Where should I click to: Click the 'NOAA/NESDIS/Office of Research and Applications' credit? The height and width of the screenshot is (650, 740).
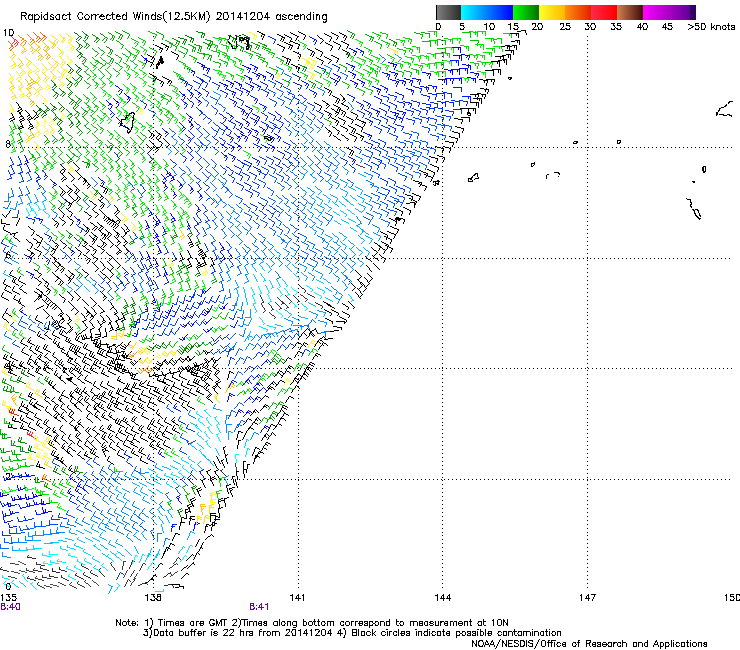click(x=589, y=644)
